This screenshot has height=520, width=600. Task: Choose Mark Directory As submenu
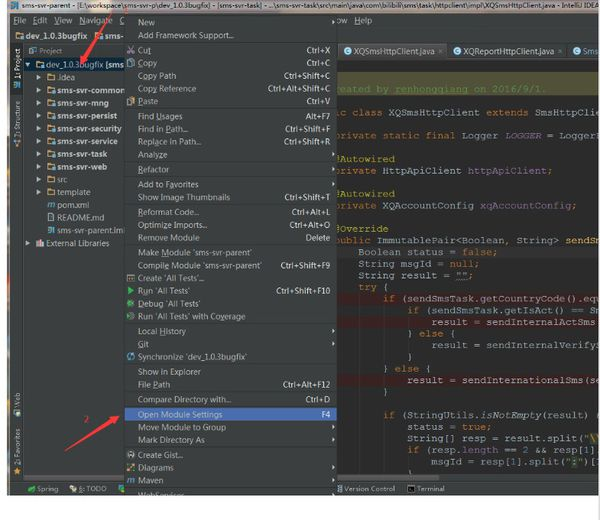(x=231, y=440)
